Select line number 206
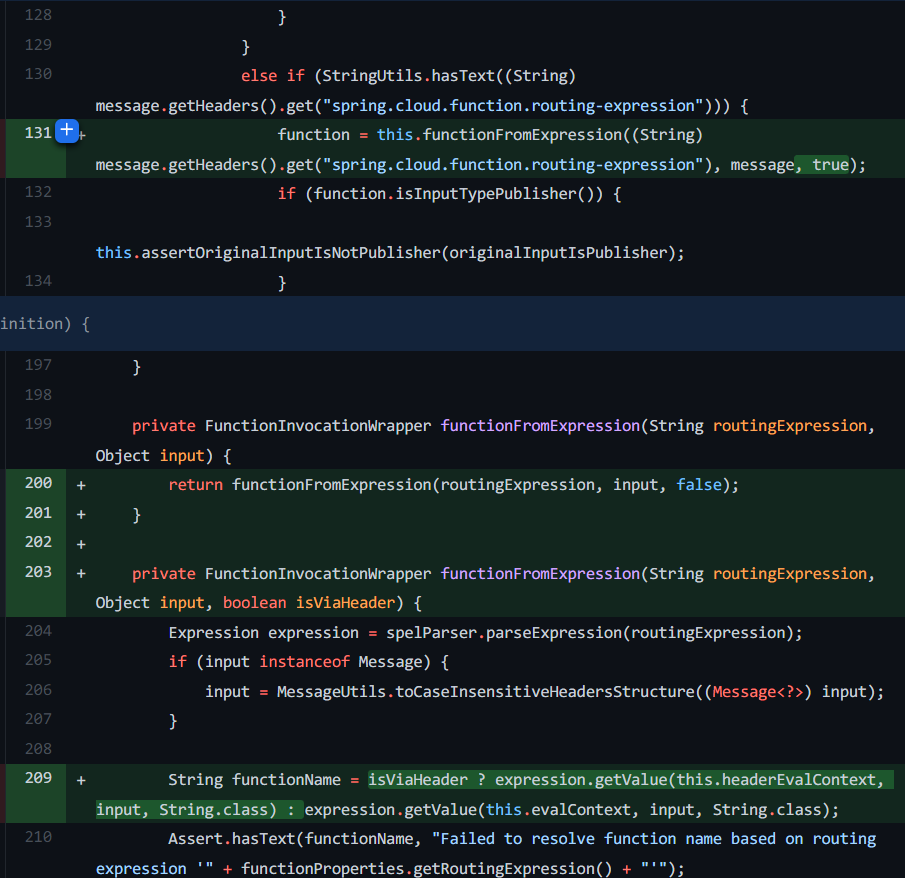Image resolution: width=905 pixels, height=878 pixels. pos(38,690)
